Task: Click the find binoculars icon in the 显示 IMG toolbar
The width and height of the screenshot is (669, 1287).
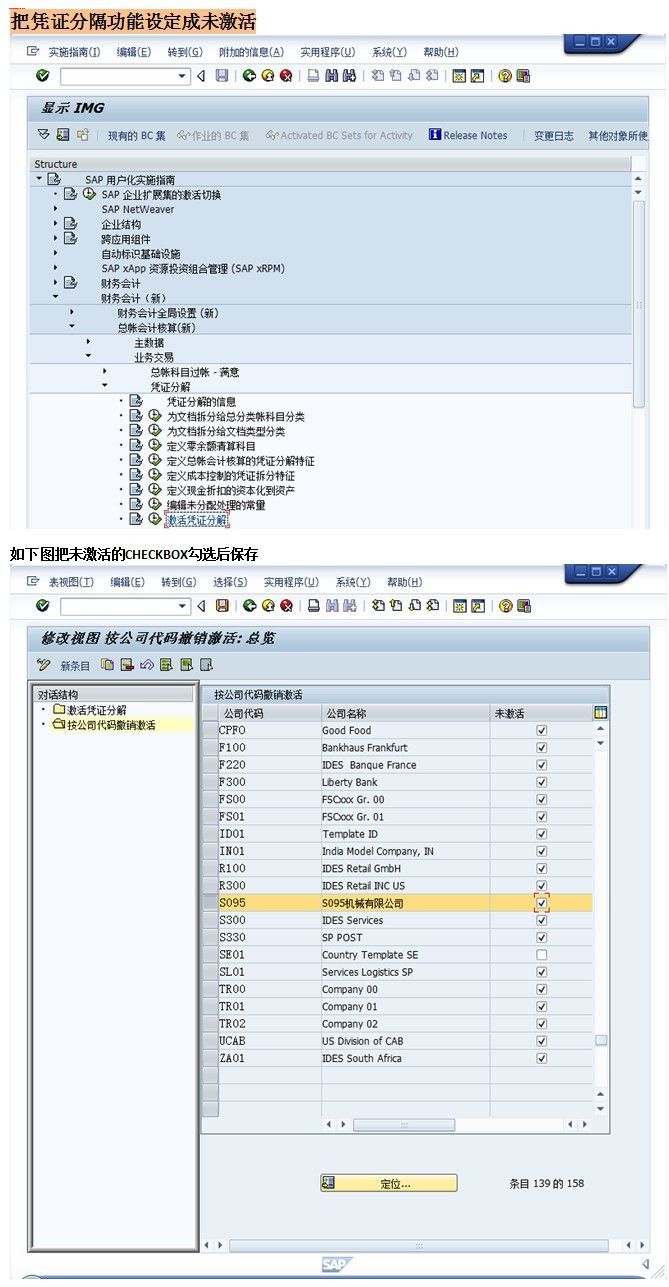Action: pyautogui.click(x=331, y=76)
